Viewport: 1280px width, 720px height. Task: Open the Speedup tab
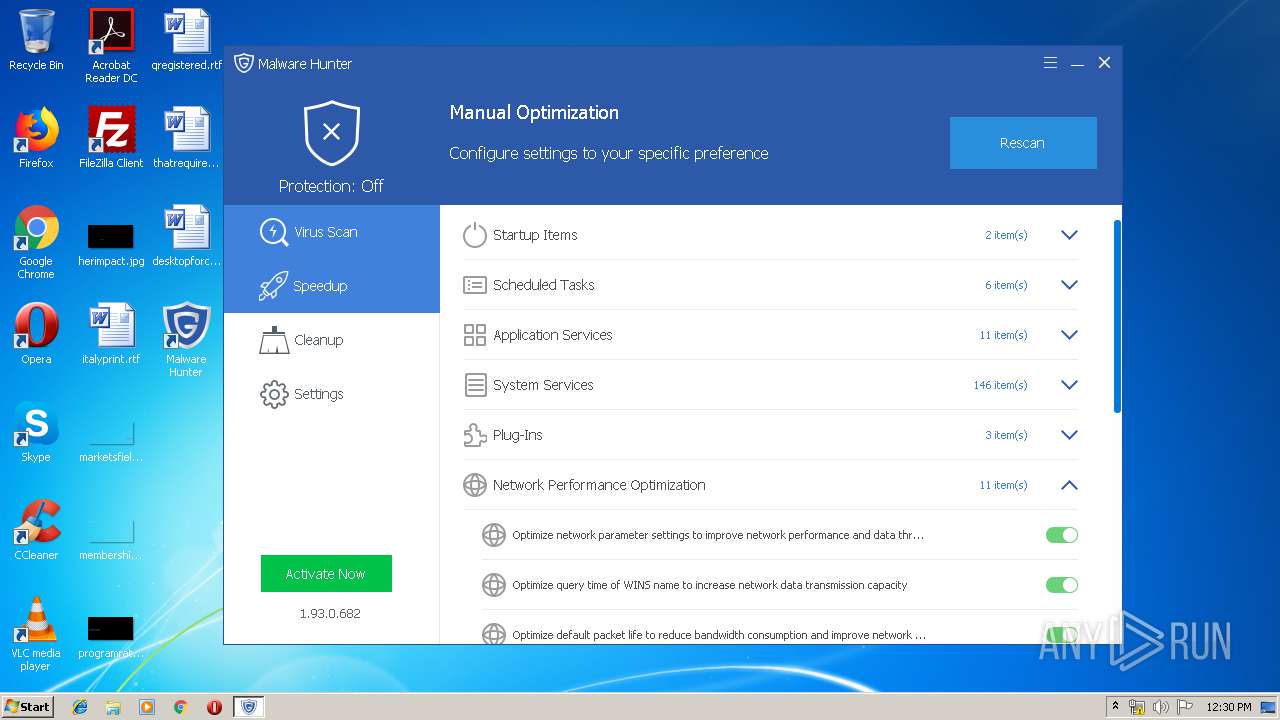point(332,286)
